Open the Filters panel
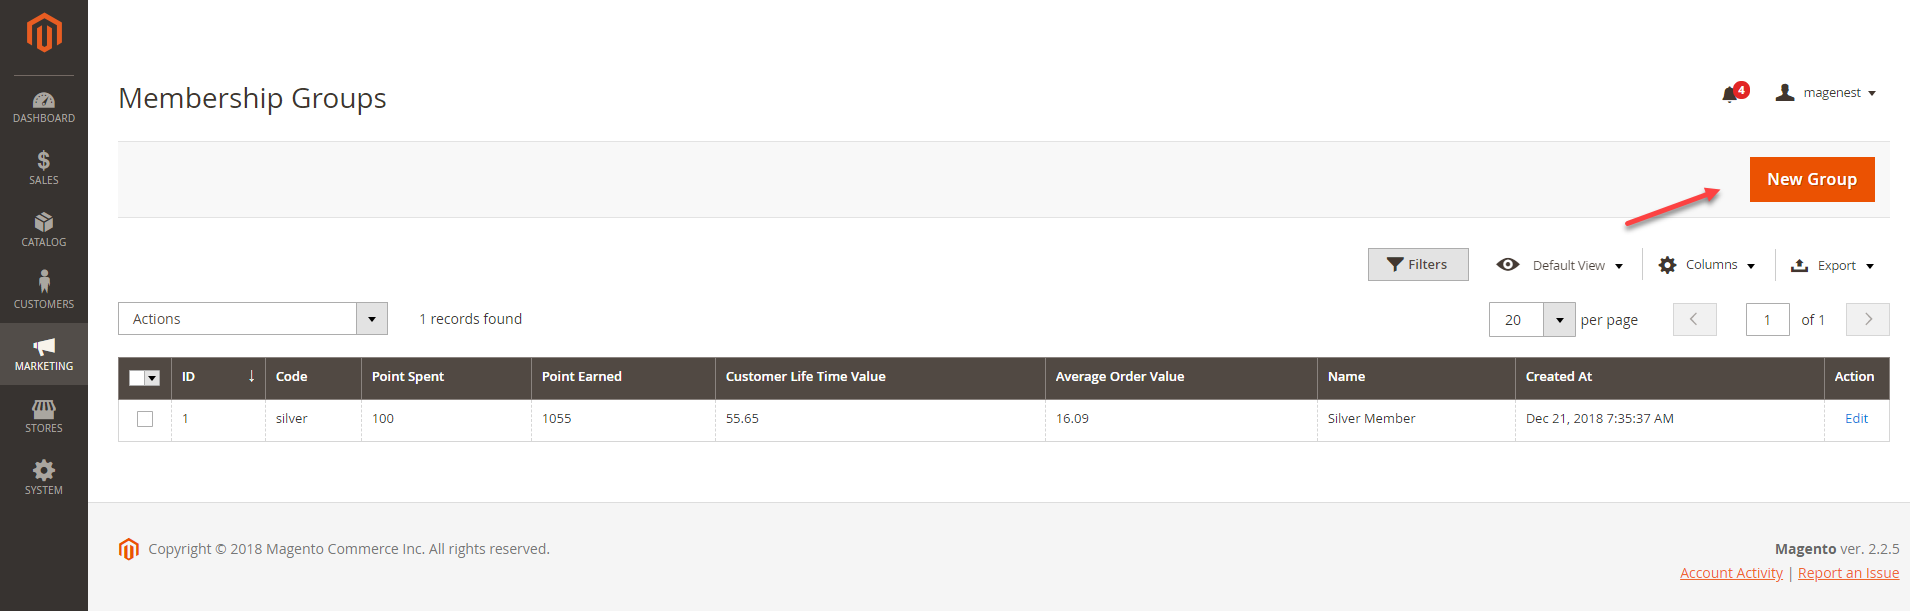 (1417, 265)
